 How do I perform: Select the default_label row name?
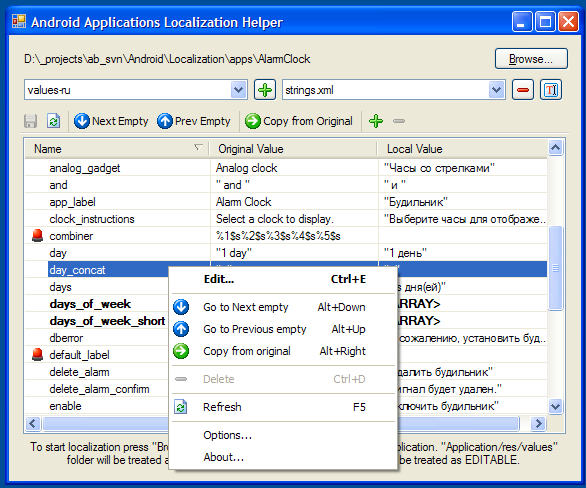tap(79, 355)
